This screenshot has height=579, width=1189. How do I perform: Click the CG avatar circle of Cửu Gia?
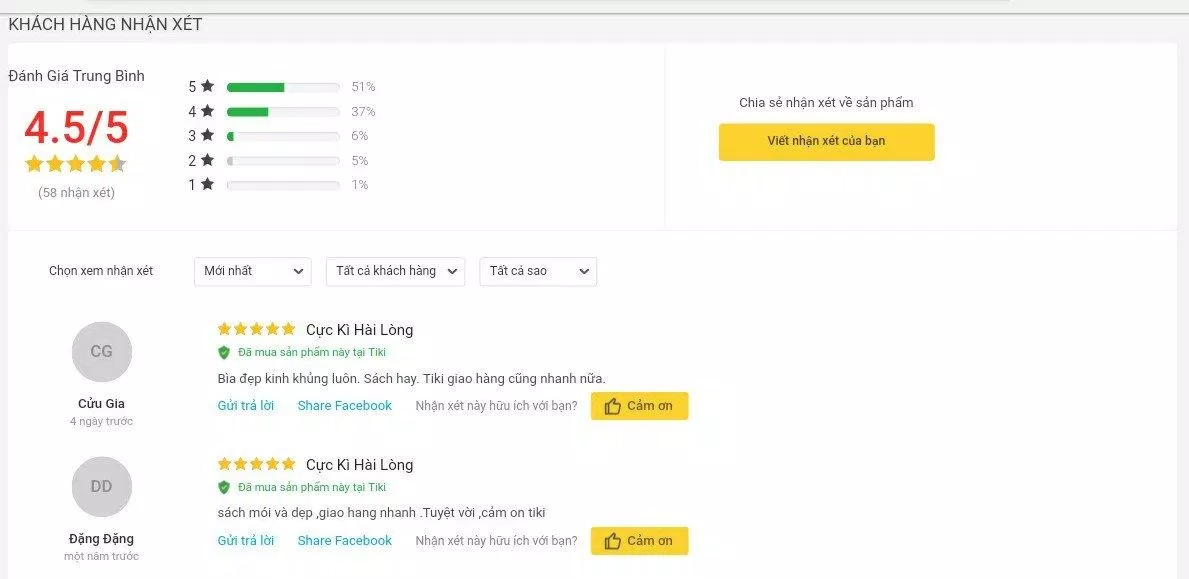click(101, 352)
